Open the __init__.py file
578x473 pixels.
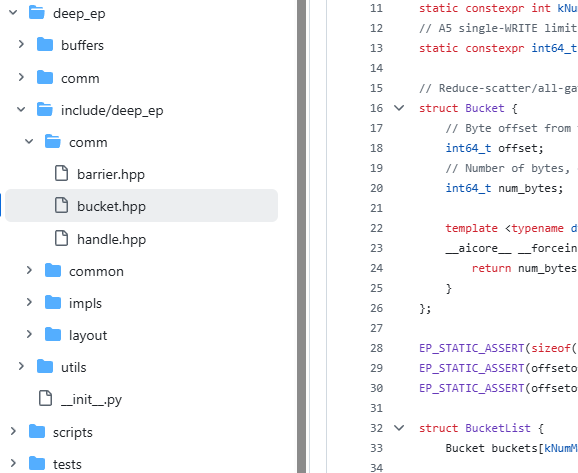[91, 400]
